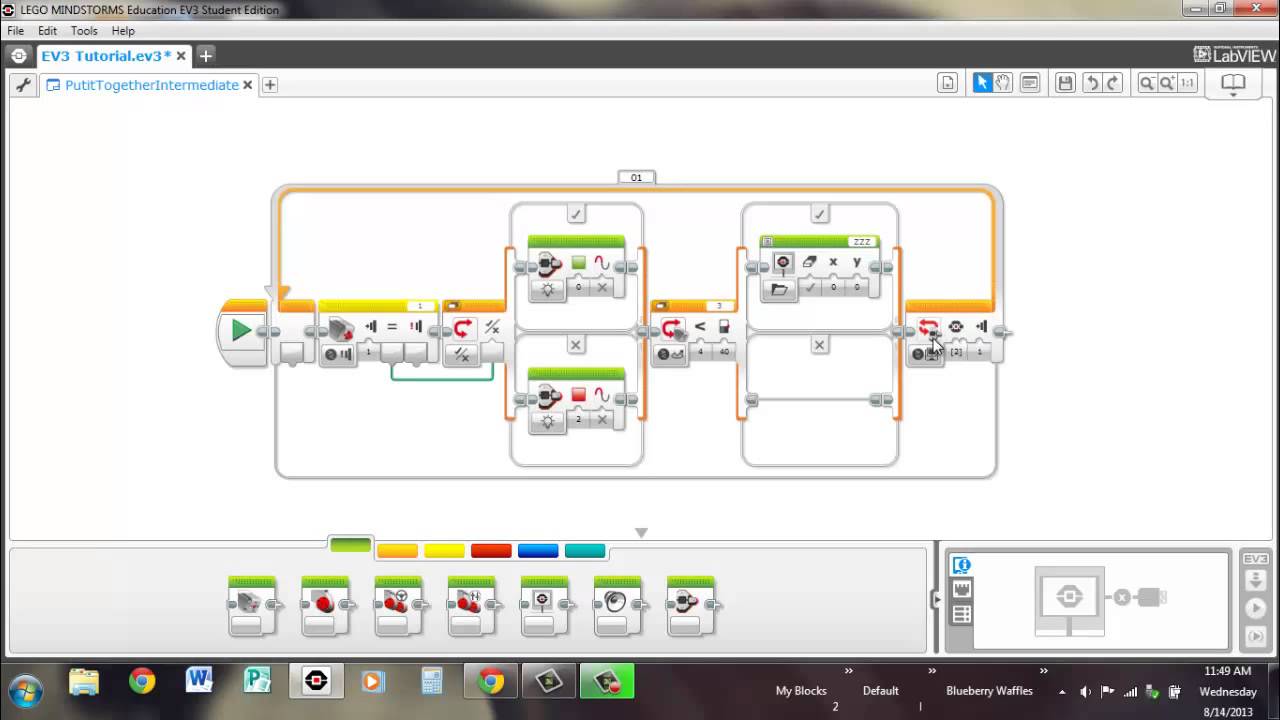Click the green color button on upper status light block
This screenshot has width=1280, height=720.
tap(578, 263)
